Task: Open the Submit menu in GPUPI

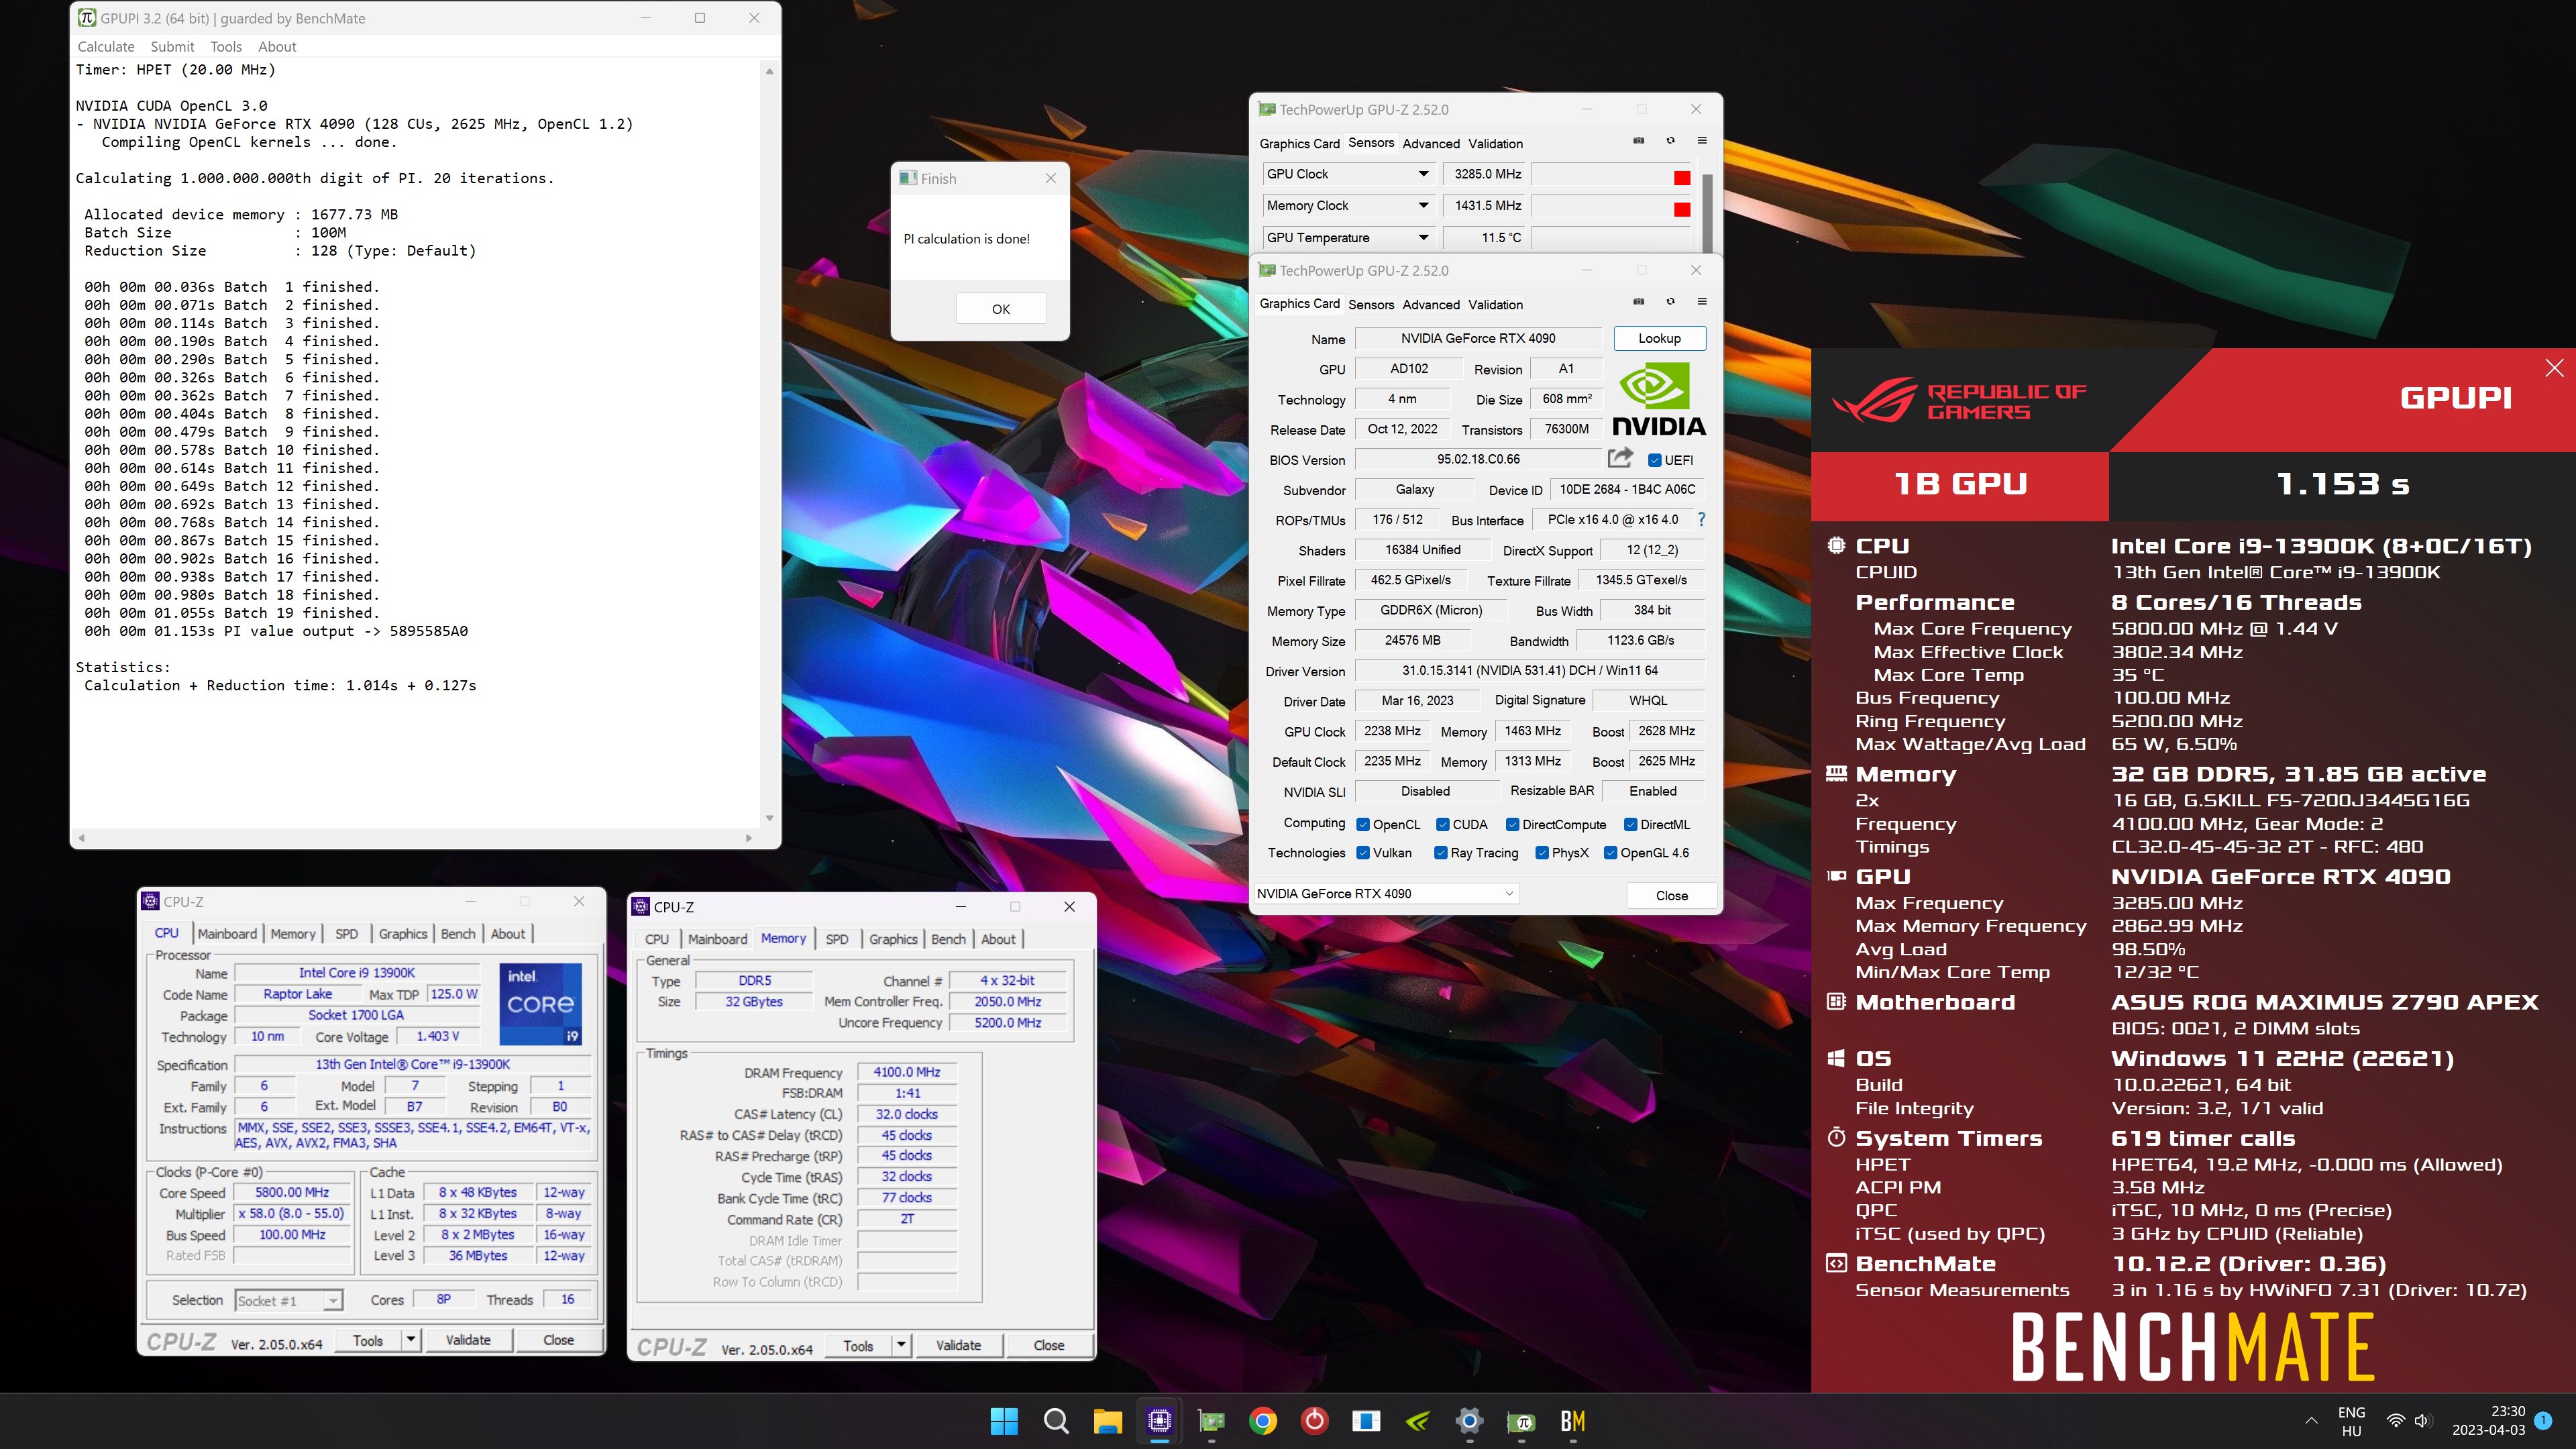Action: coord(172,46)
